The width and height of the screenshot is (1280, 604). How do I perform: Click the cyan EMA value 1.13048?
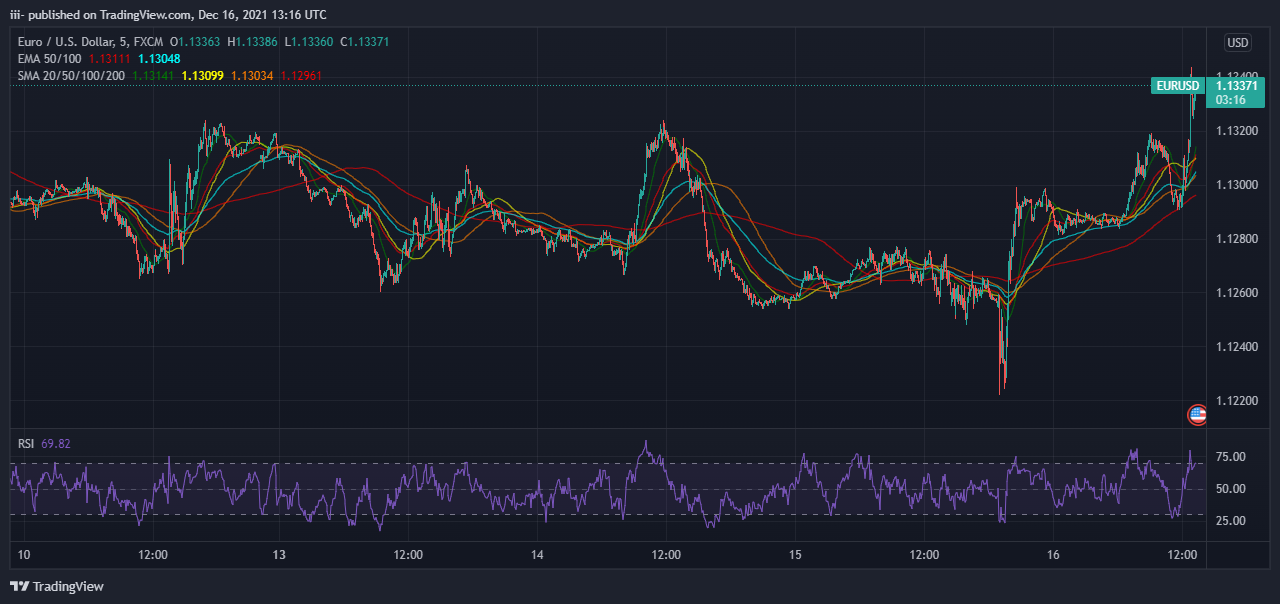pos(159,59)
